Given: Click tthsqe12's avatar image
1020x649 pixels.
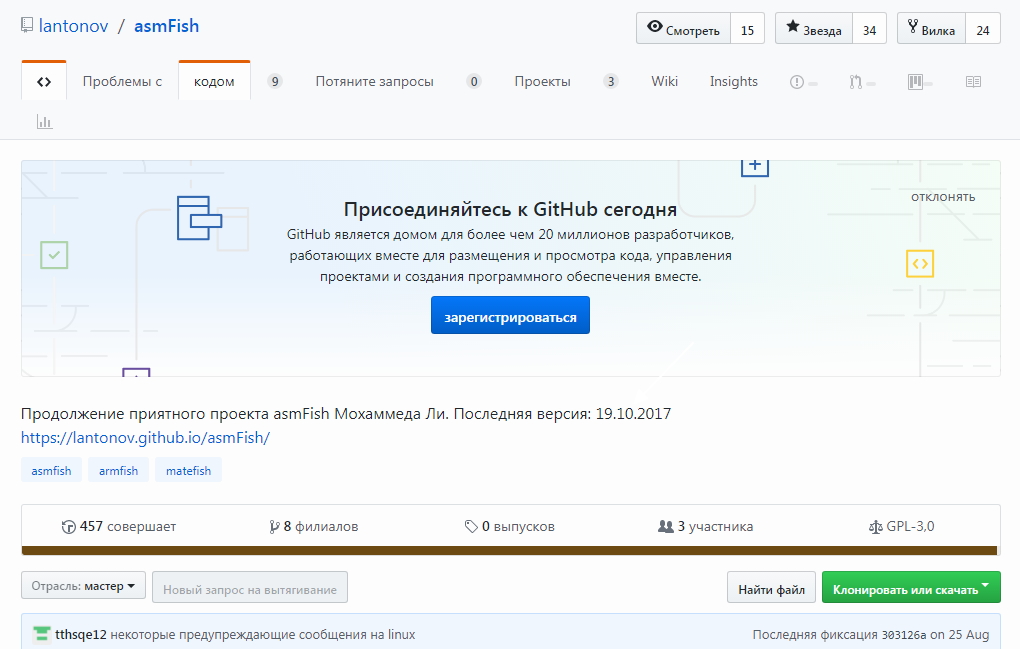Looking at the screenshot, I should (x=42, y=634).
